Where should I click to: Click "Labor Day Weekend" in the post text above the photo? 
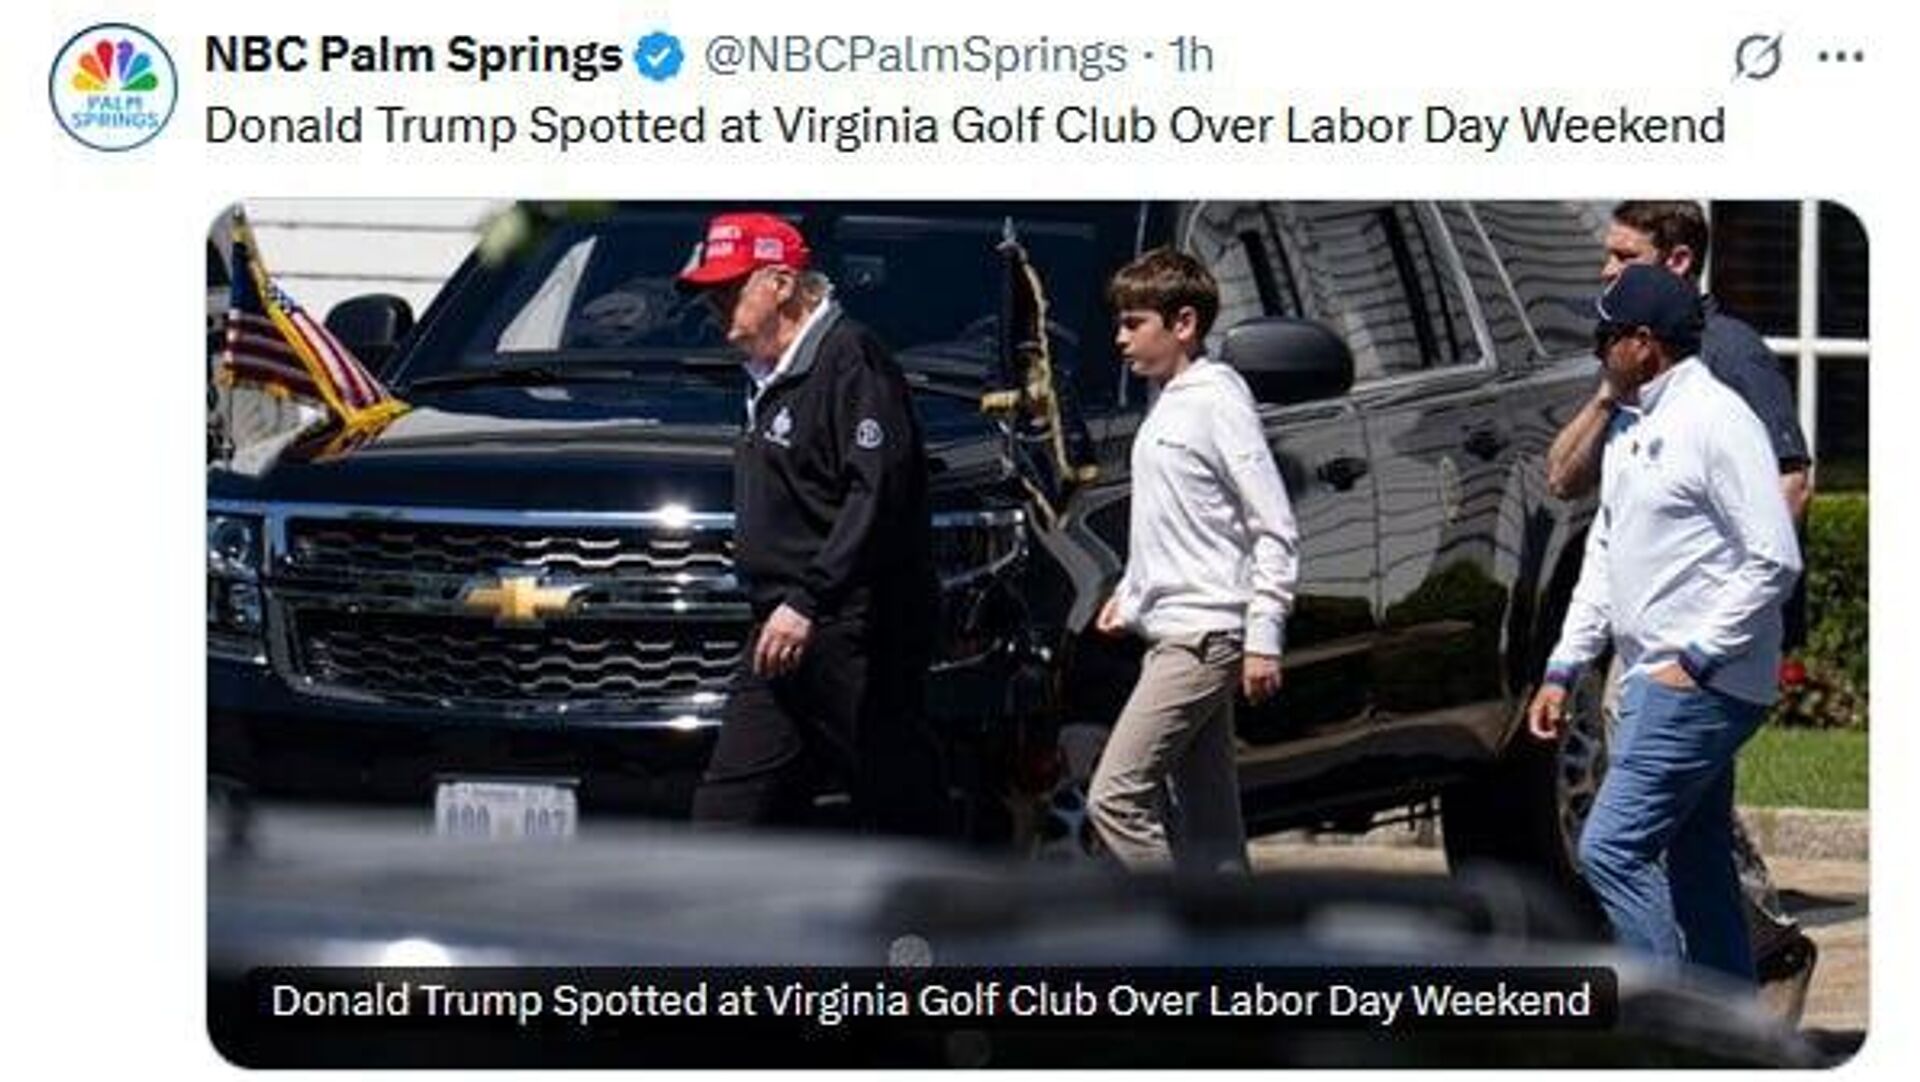click(1505, 127)
